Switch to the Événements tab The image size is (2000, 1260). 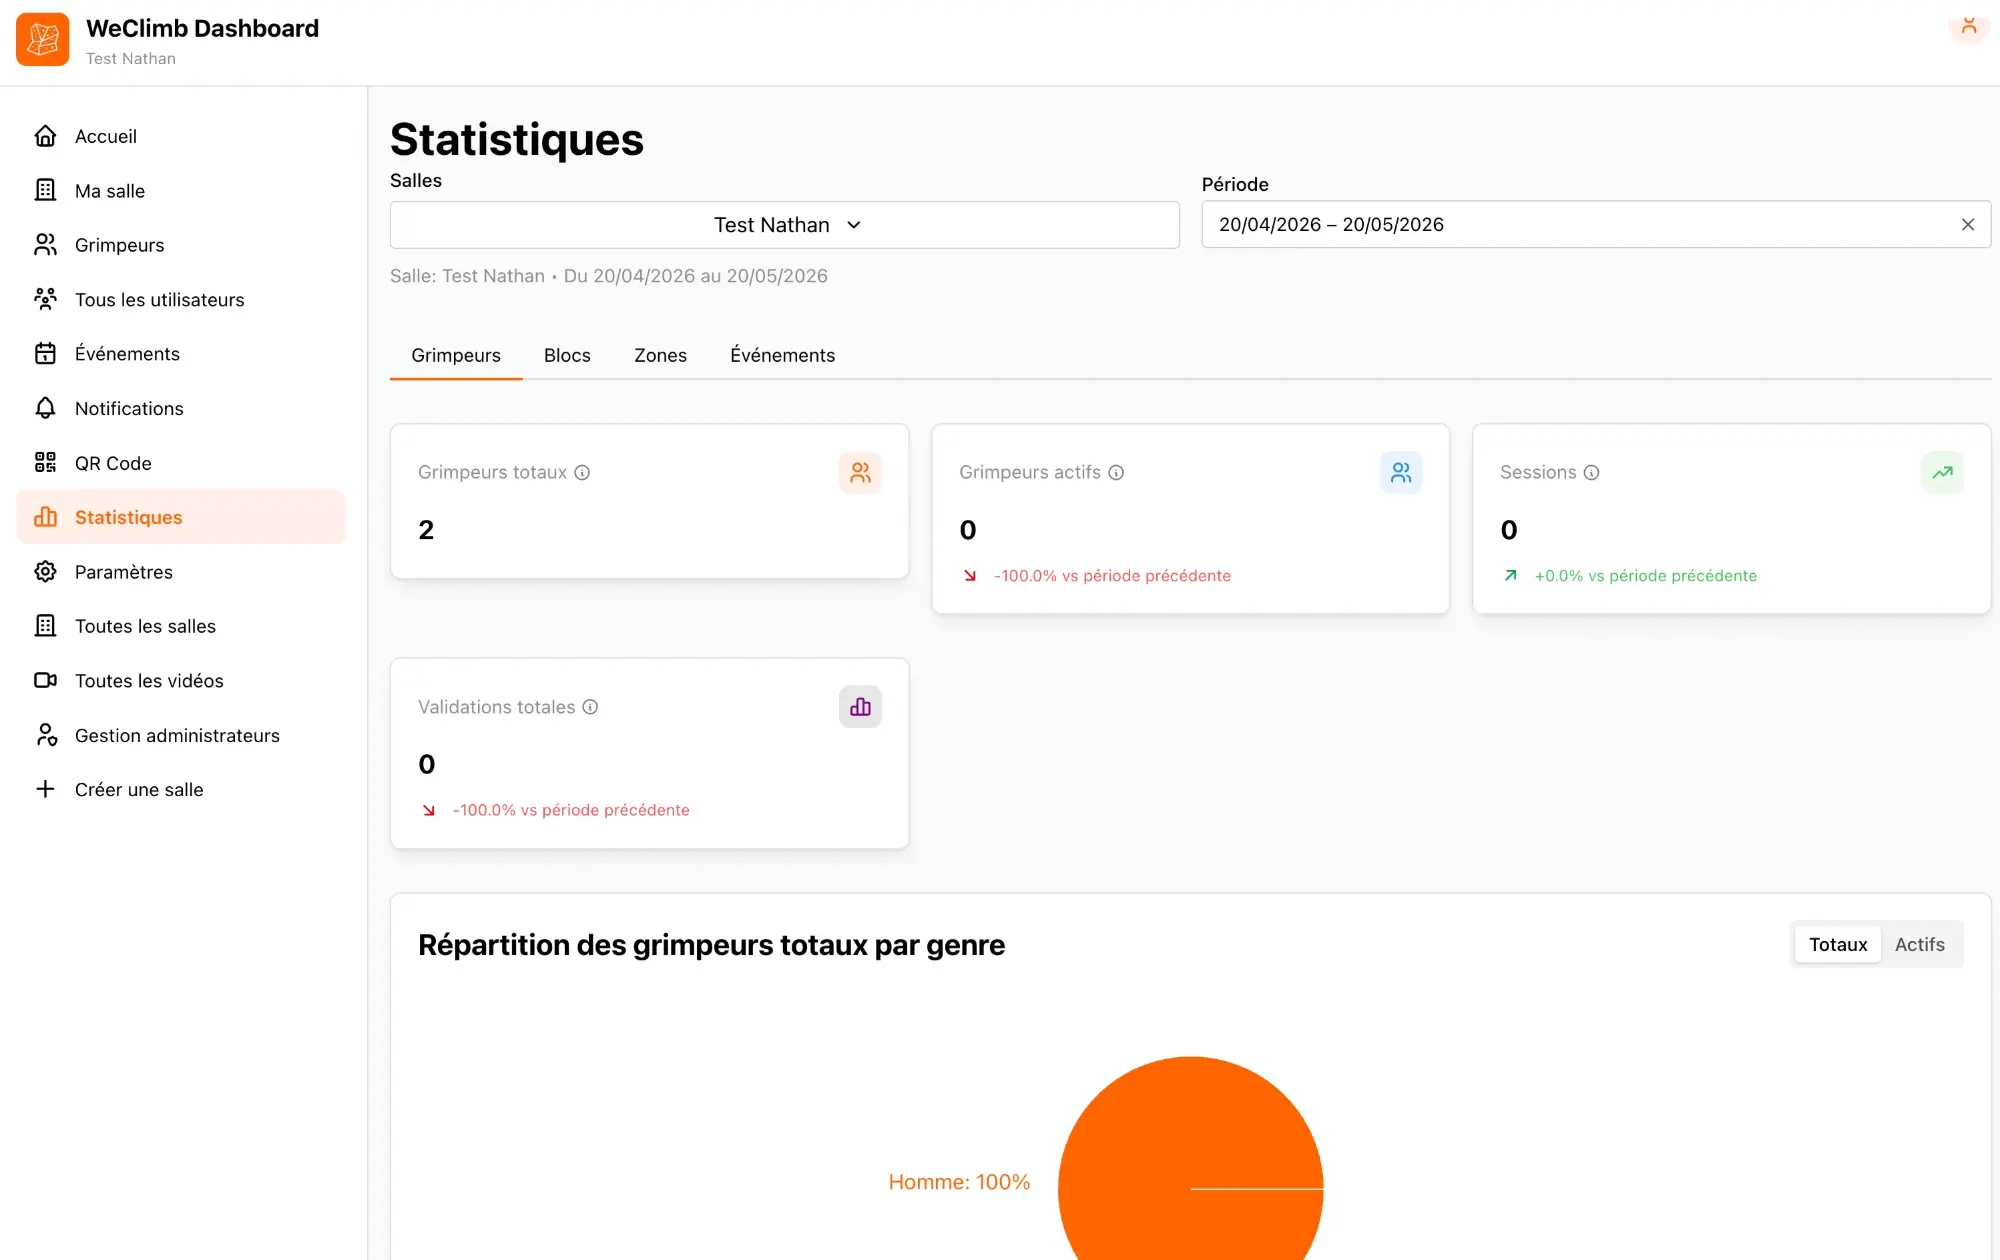coord(782,355)
